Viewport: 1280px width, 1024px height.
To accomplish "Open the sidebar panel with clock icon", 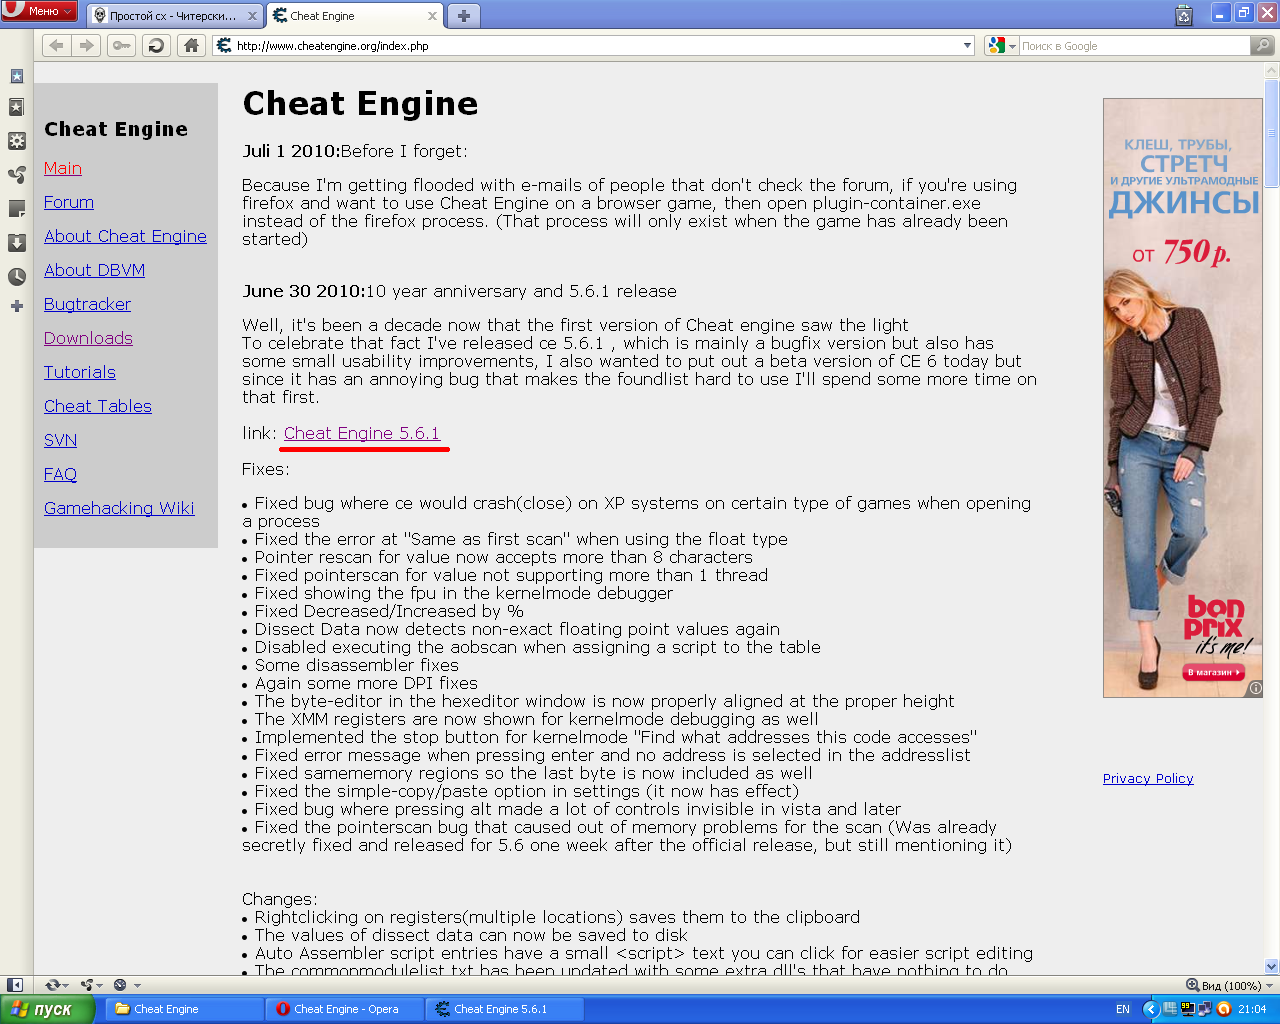I will click(17, 276).
